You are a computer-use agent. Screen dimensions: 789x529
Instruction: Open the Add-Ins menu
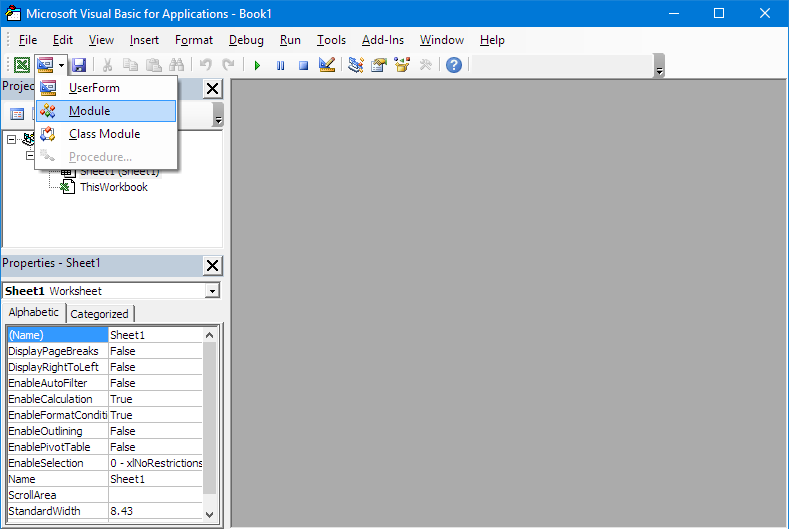tap(383, 40)
